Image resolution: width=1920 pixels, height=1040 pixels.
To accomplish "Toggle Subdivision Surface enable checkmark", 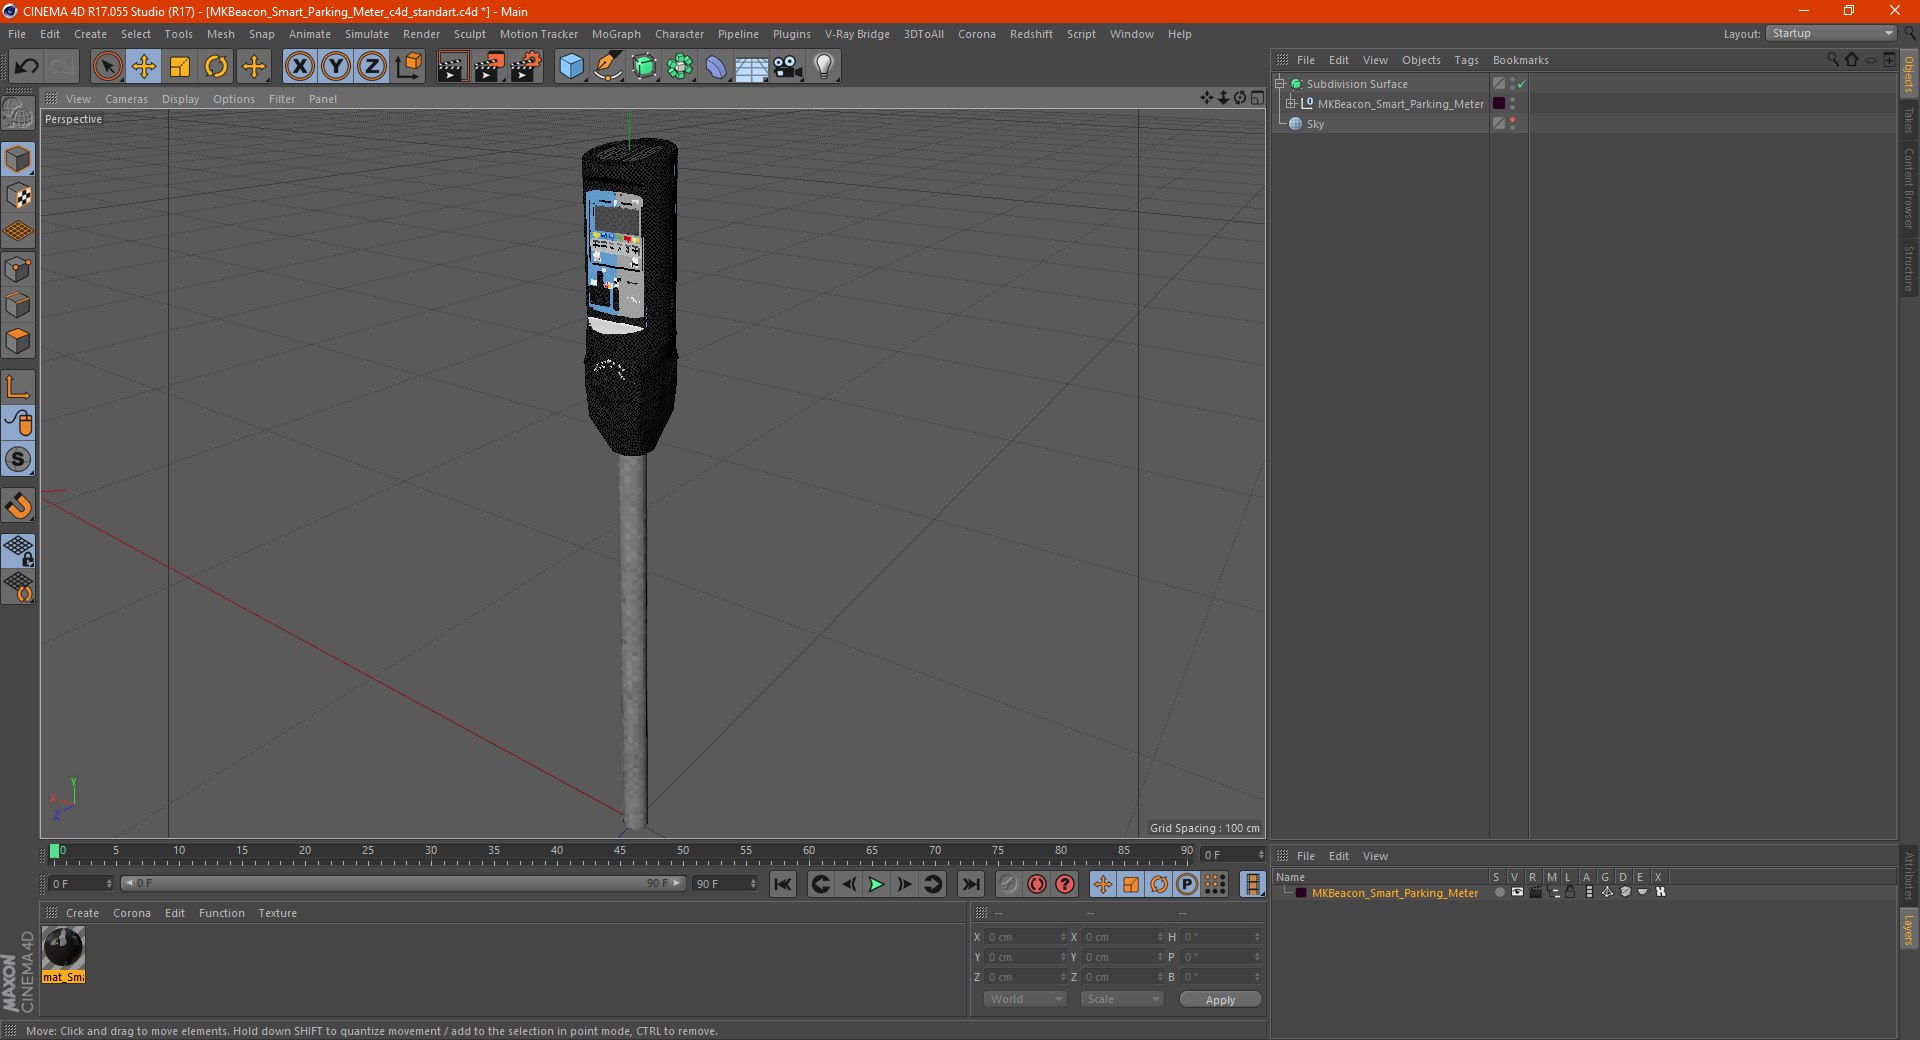I will (x=1522, y=85).
